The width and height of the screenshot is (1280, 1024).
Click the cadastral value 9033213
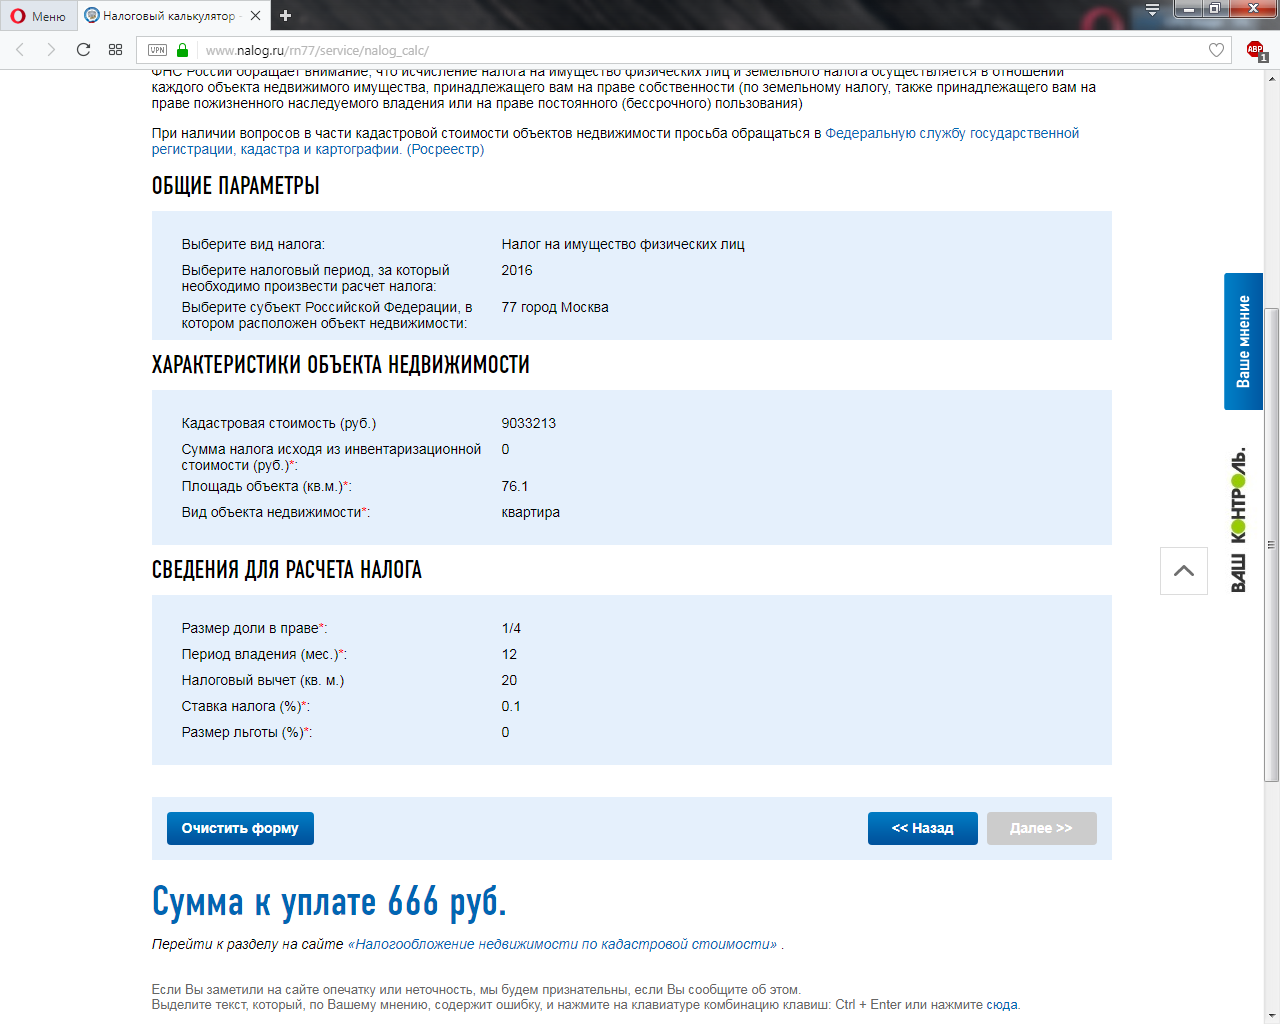528,423
